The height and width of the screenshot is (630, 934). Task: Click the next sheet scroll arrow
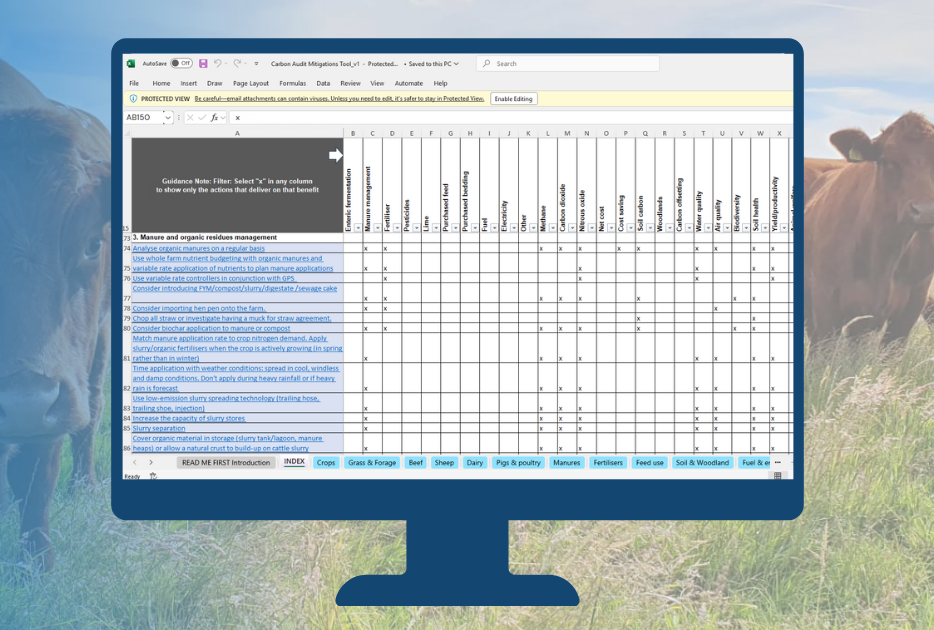point(151,463)
